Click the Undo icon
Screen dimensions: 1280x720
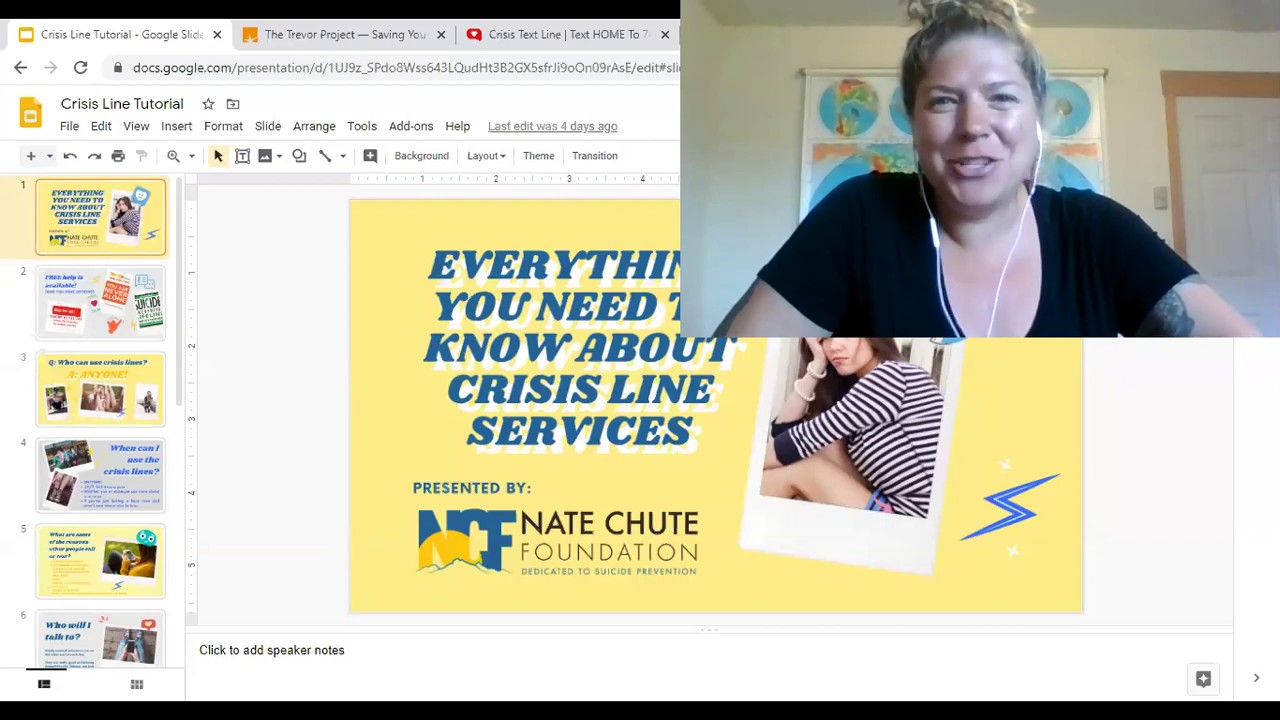(x=70, y=156)
